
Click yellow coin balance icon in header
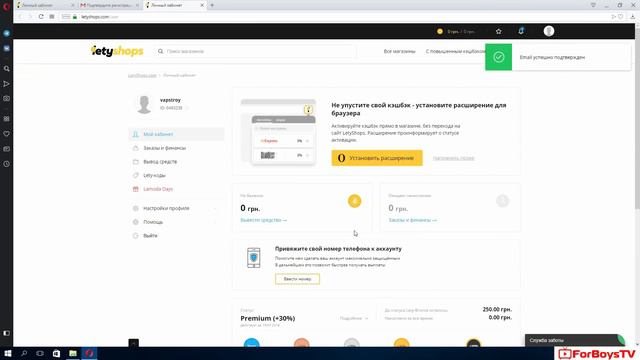(x=440, y=31)
